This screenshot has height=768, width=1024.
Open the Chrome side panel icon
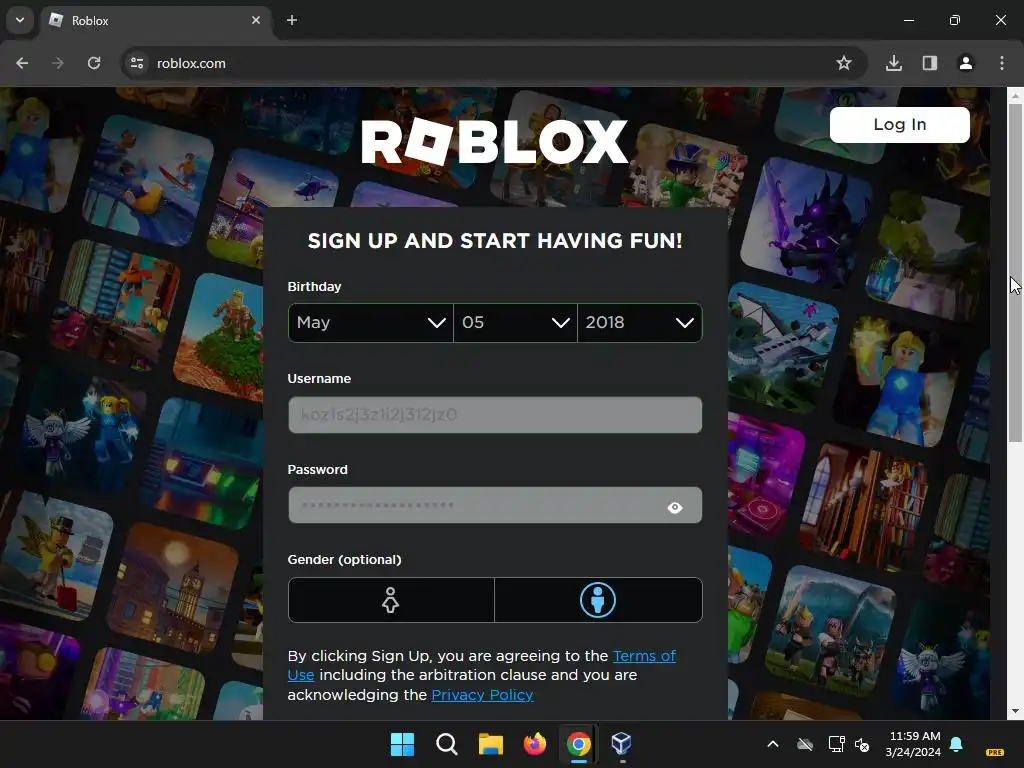click(930, 63)
